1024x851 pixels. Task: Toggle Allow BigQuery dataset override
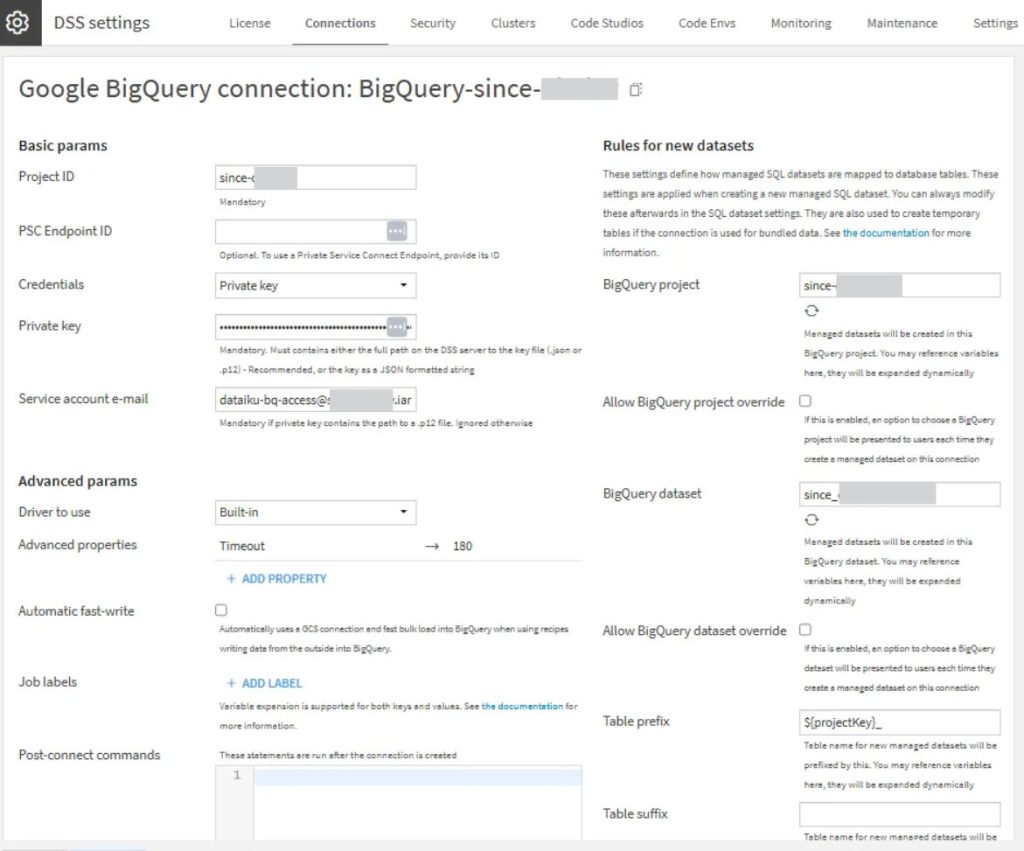coord(805,630)
